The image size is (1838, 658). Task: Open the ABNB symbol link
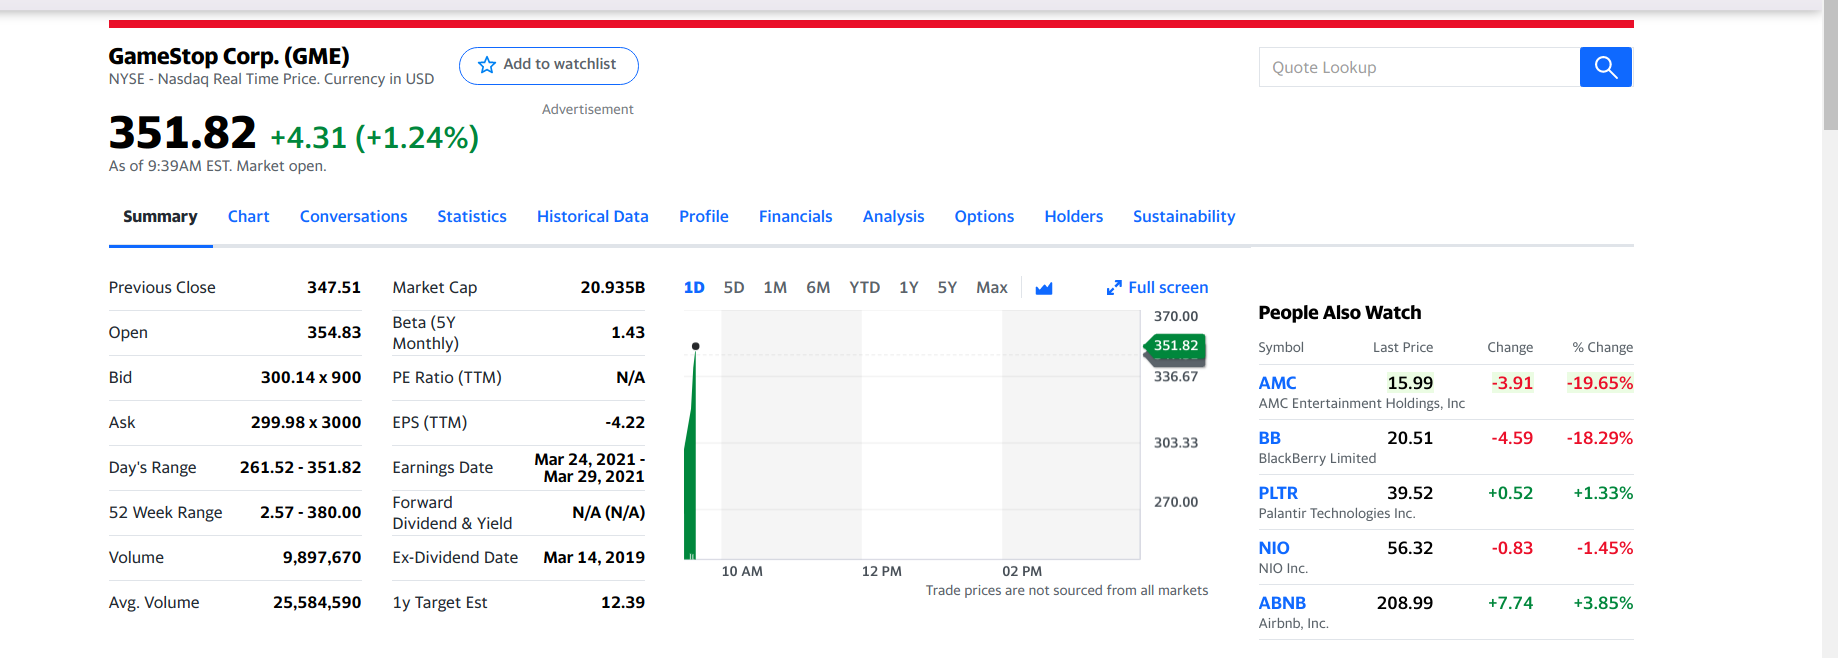[1282, 603]
